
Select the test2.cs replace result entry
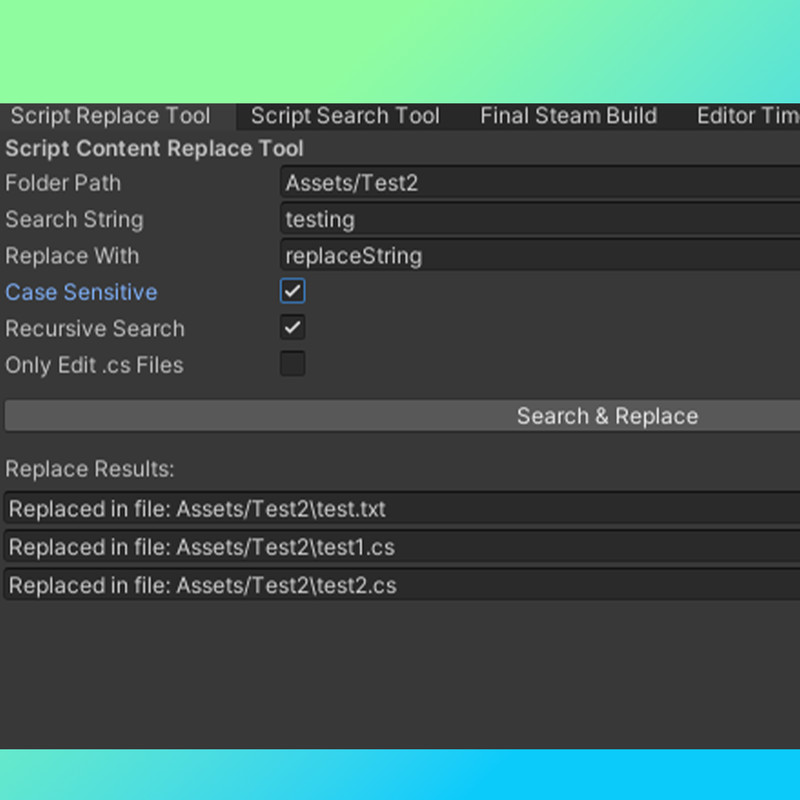click(x=400, y=586)
